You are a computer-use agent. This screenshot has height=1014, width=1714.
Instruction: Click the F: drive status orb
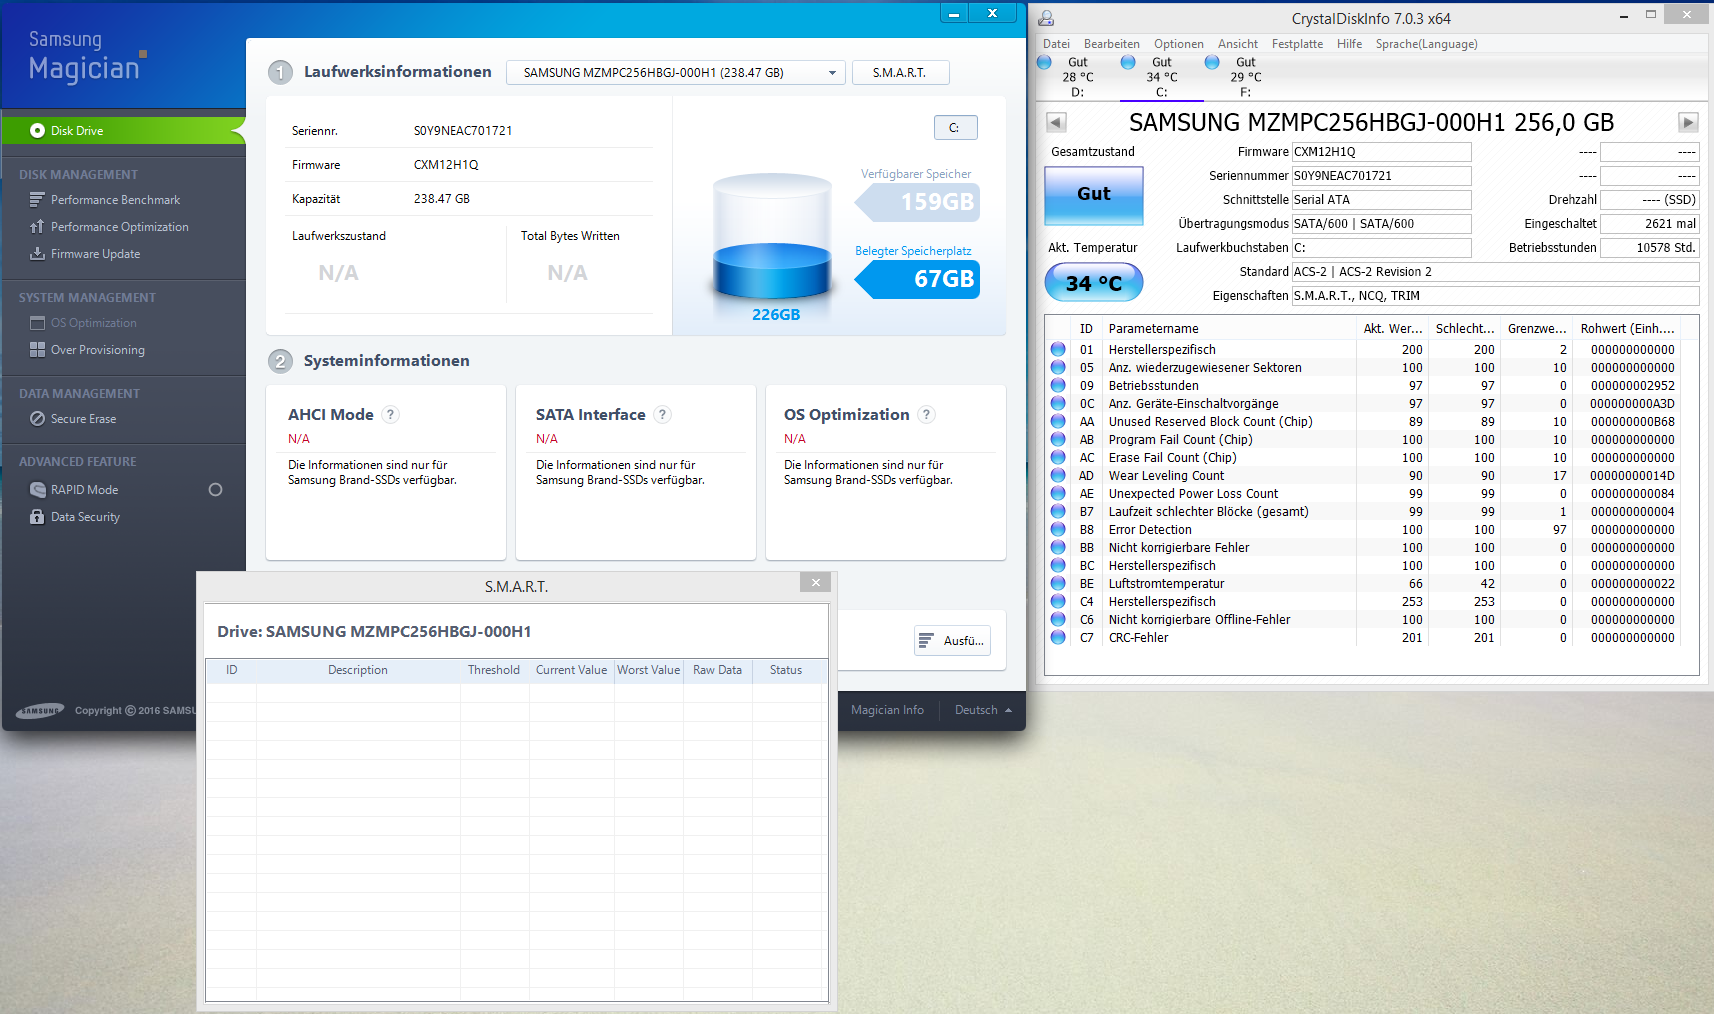click(x=1212, y=62)
